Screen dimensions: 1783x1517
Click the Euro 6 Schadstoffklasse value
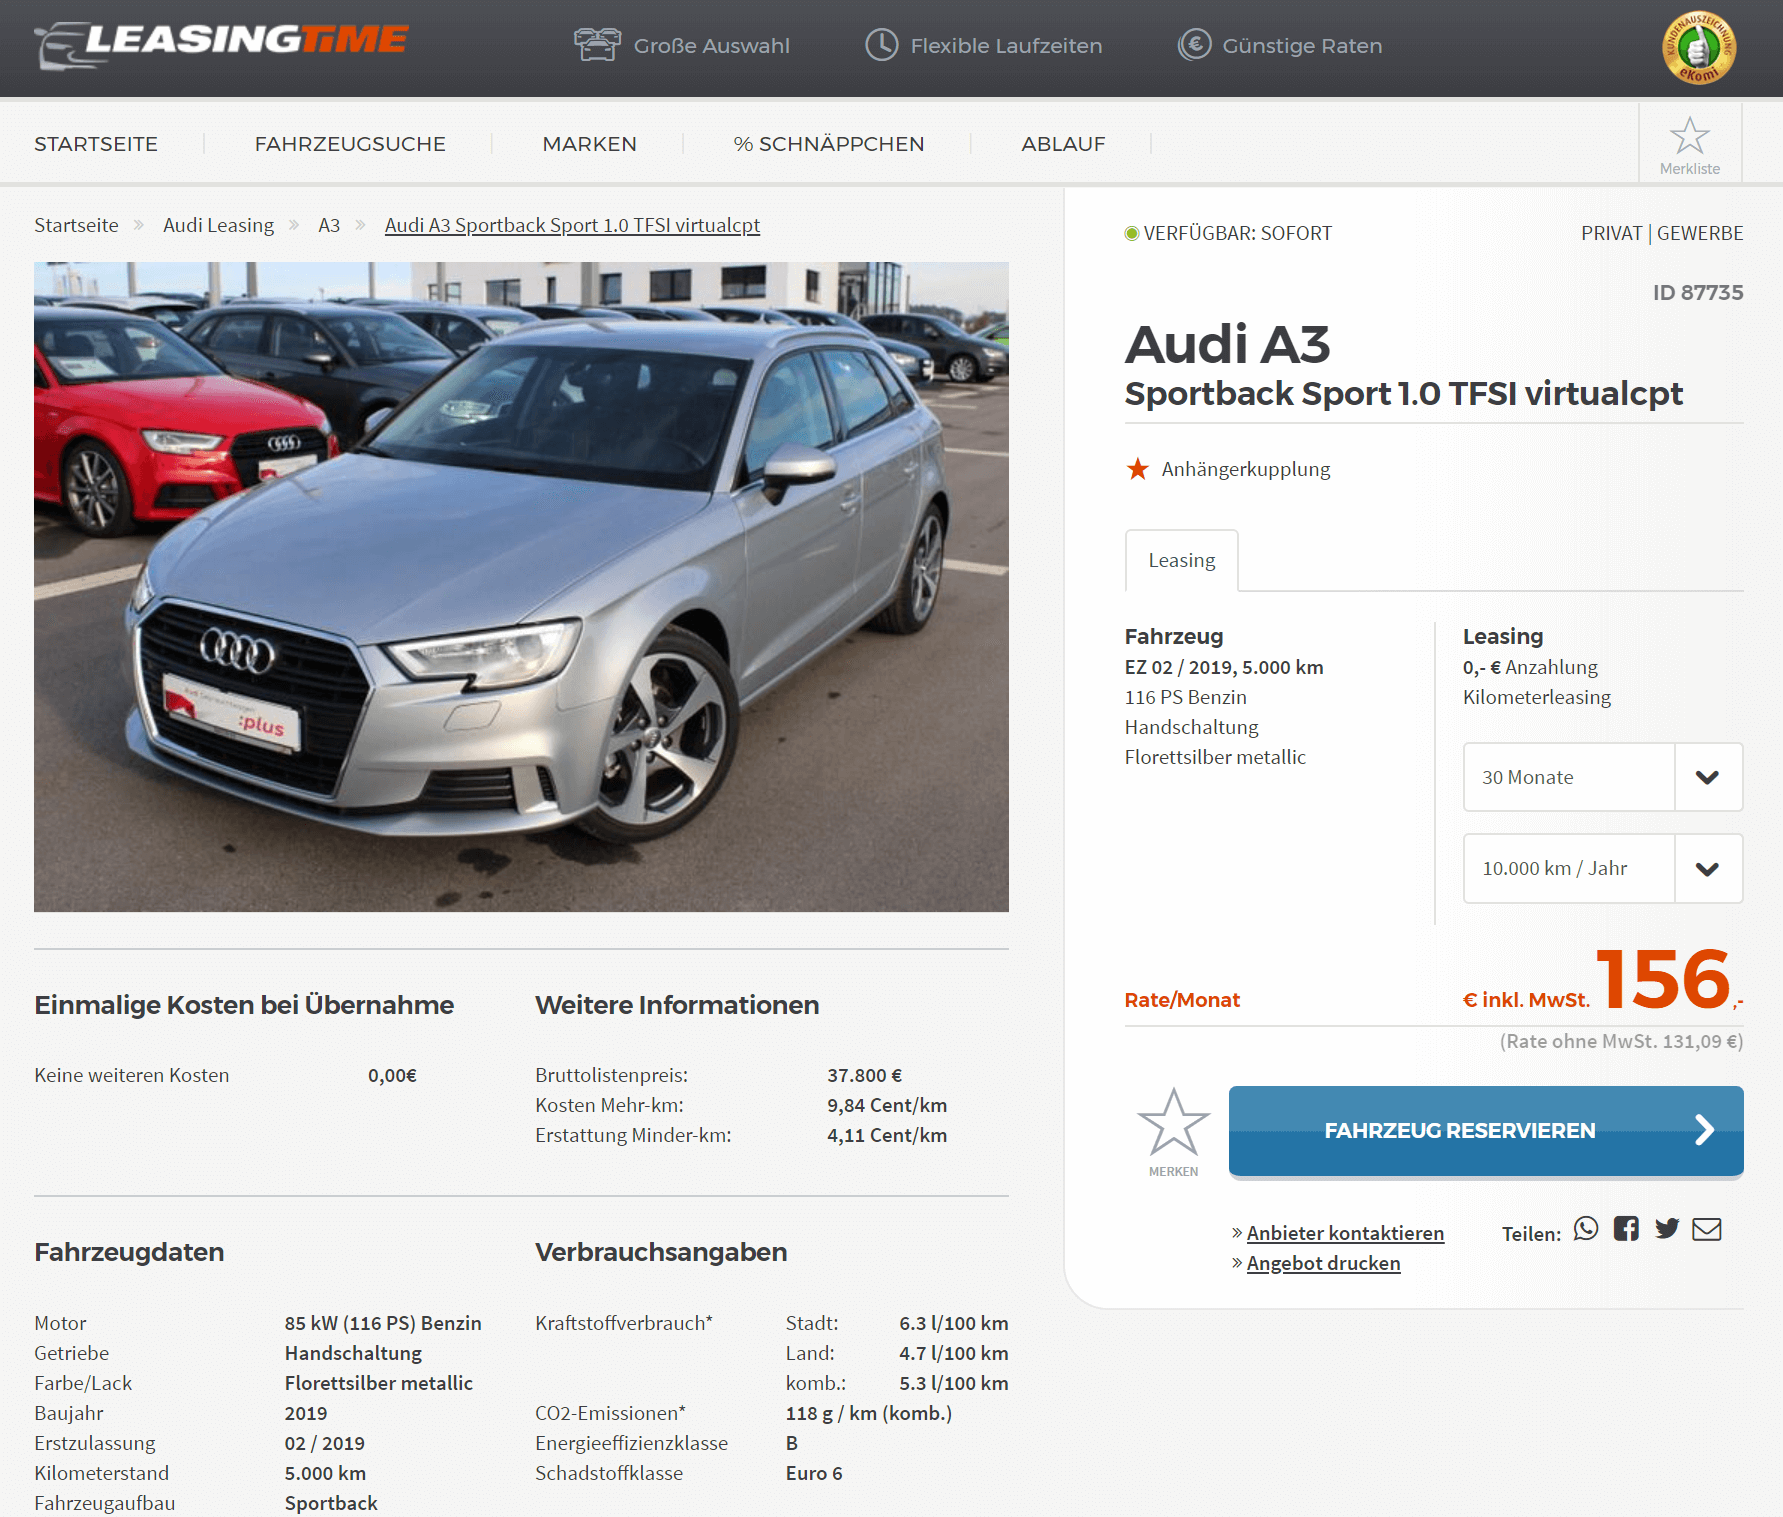coord(814,1473)
